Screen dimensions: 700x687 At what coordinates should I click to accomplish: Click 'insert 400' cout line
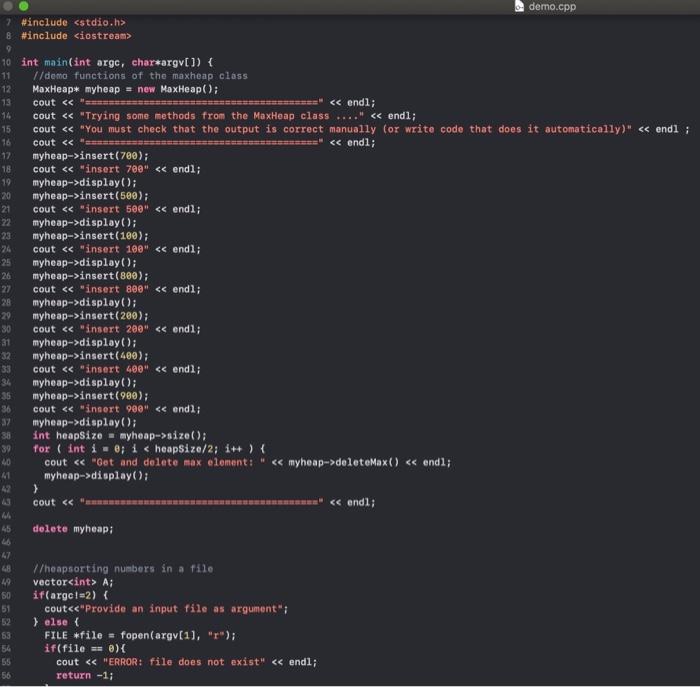pos(117,369)
